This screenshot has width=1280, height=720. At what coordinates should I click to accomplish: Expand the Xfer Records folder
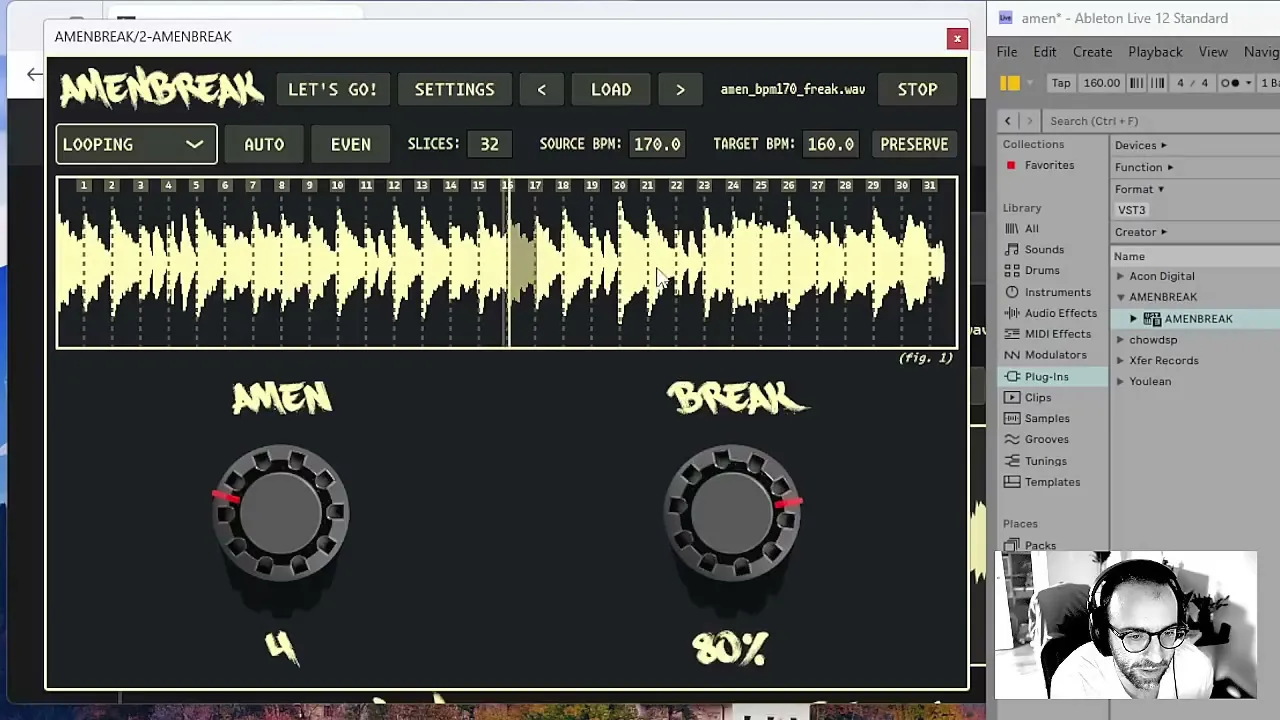1120,361
